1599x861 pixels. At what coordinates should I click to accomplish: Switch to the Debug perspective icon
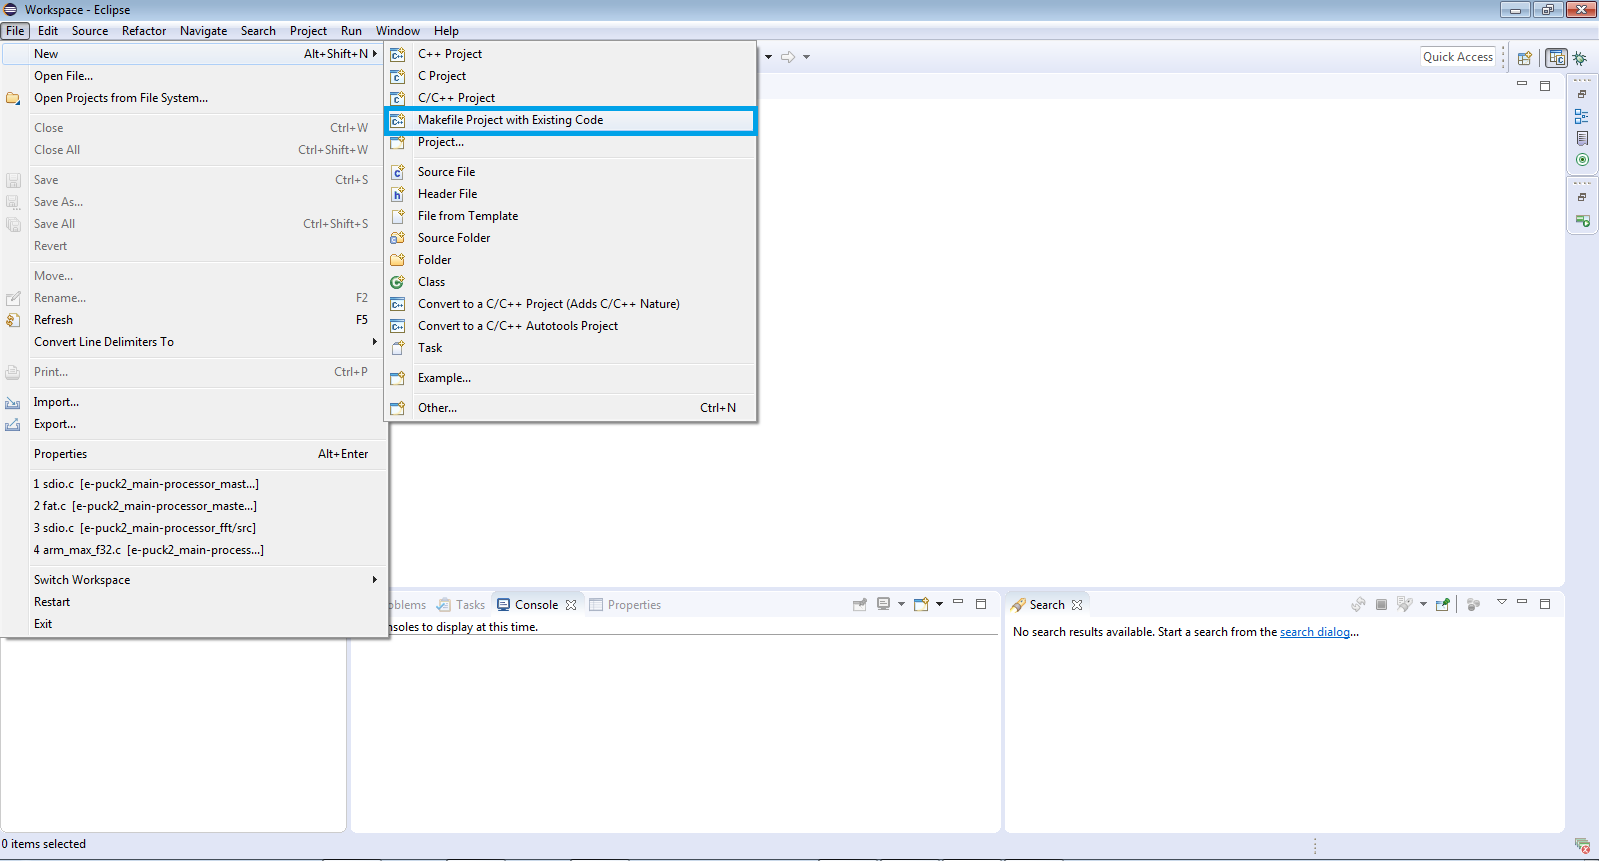[x=1580, y=58]
